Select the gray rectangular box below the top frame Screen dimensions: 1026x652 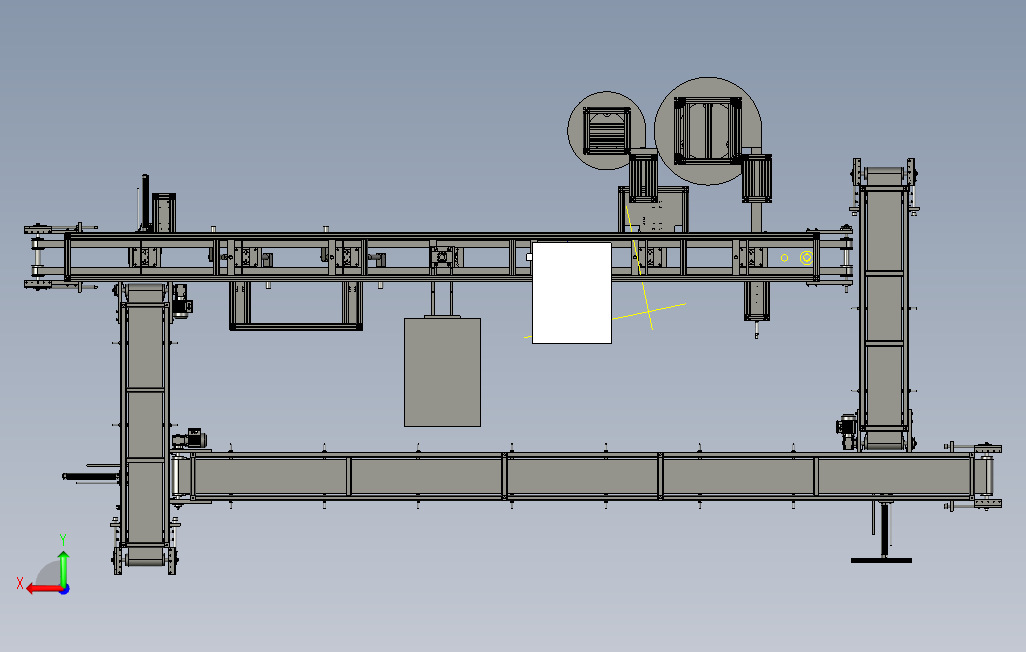point(442,372)
